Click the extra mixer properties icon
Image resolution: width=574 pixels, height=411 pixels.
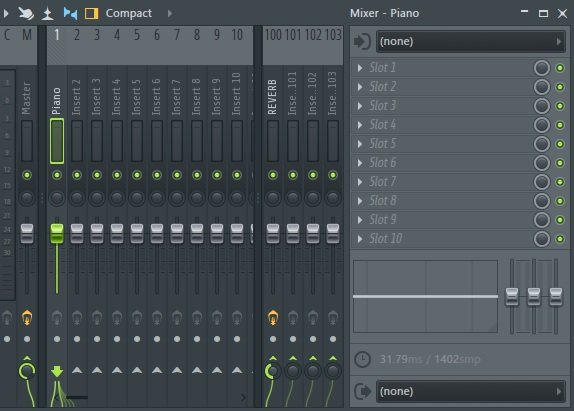click(x=48, y=14)
